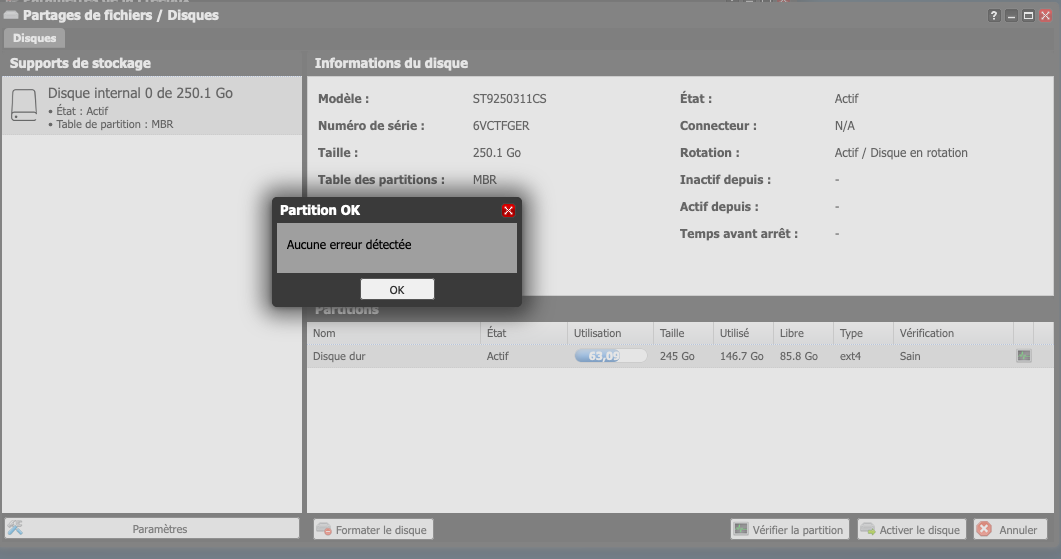Click the hard disk icon in storage list
Screen dimensions: 1061x559
pyautogui.click(x=24, y=106)
